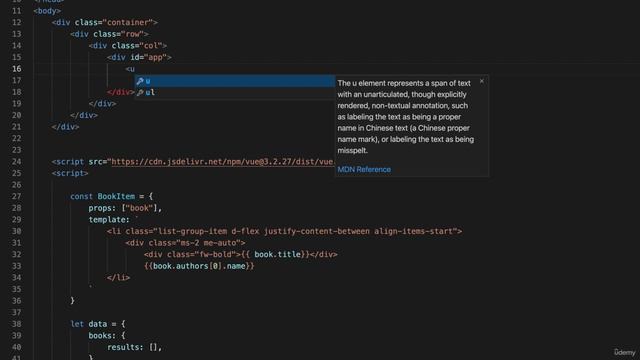Click the '<body>' tag on line 11
The height and width of the screenshot is (360, 640).
47,11
